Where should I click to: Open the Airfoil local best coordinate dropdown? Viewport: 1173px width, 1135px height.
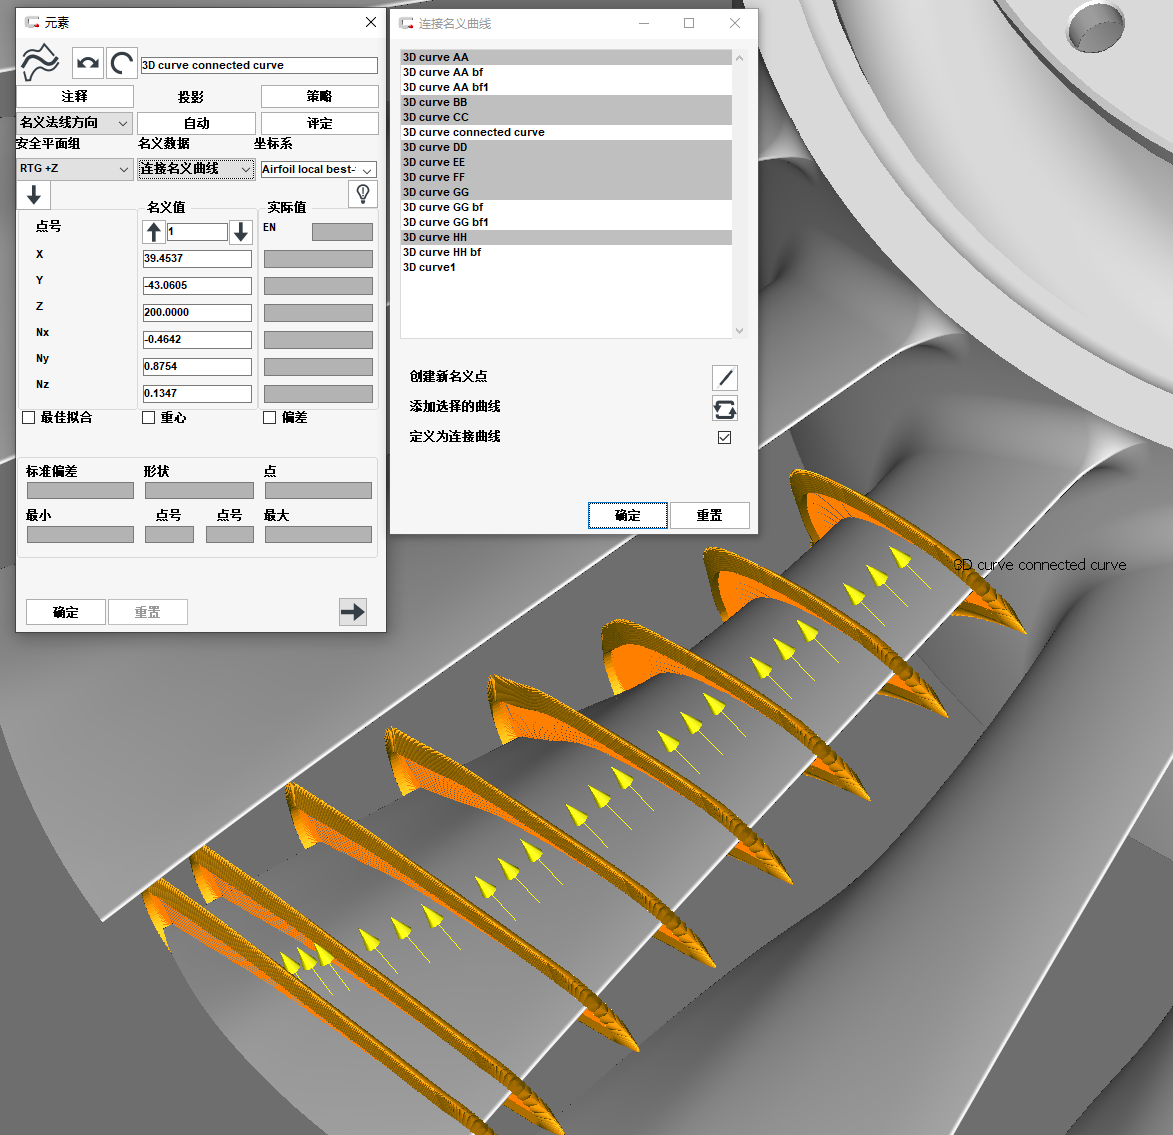(318, 170)
